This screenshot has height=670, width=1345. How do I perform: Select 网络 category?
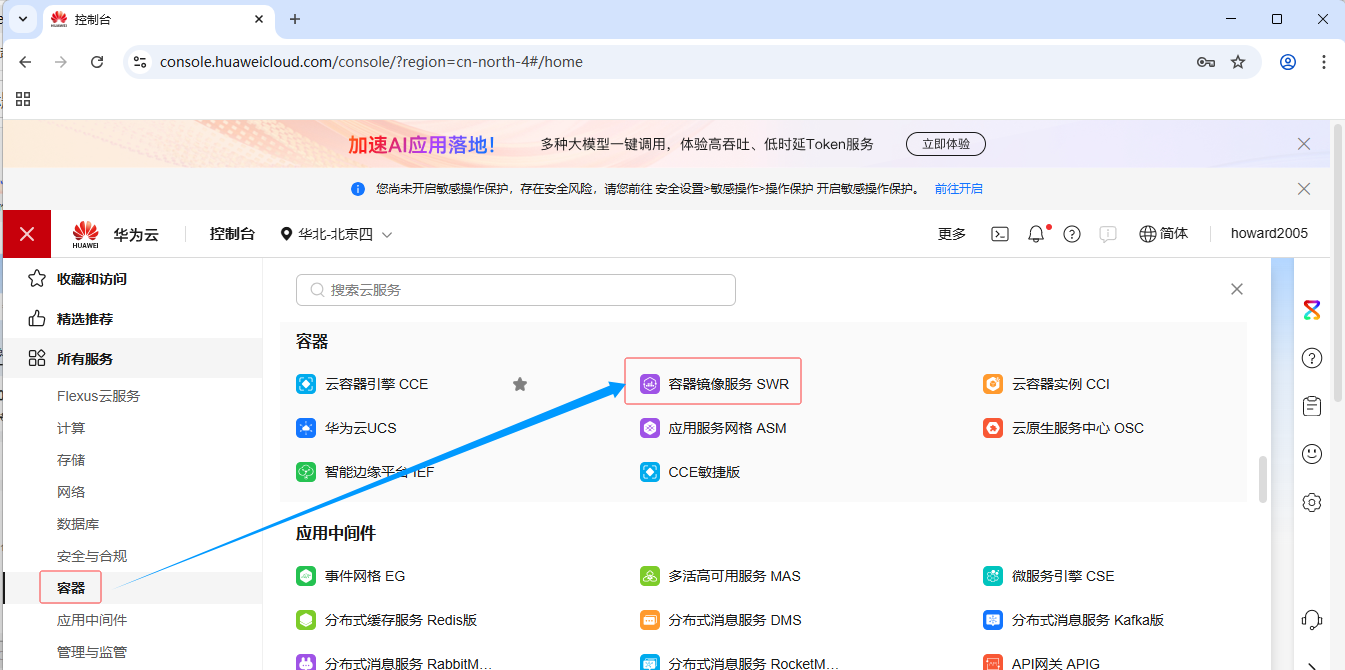pyautogui.click(x=71, y=492)
